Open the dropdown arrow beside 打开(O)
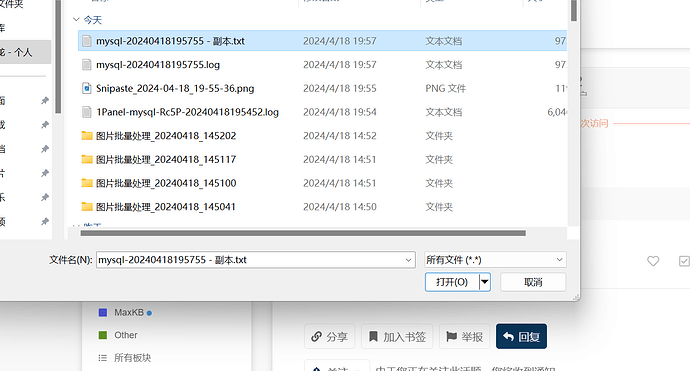The image size is (690, 371). pyautogui.click(x=484, y=282)
